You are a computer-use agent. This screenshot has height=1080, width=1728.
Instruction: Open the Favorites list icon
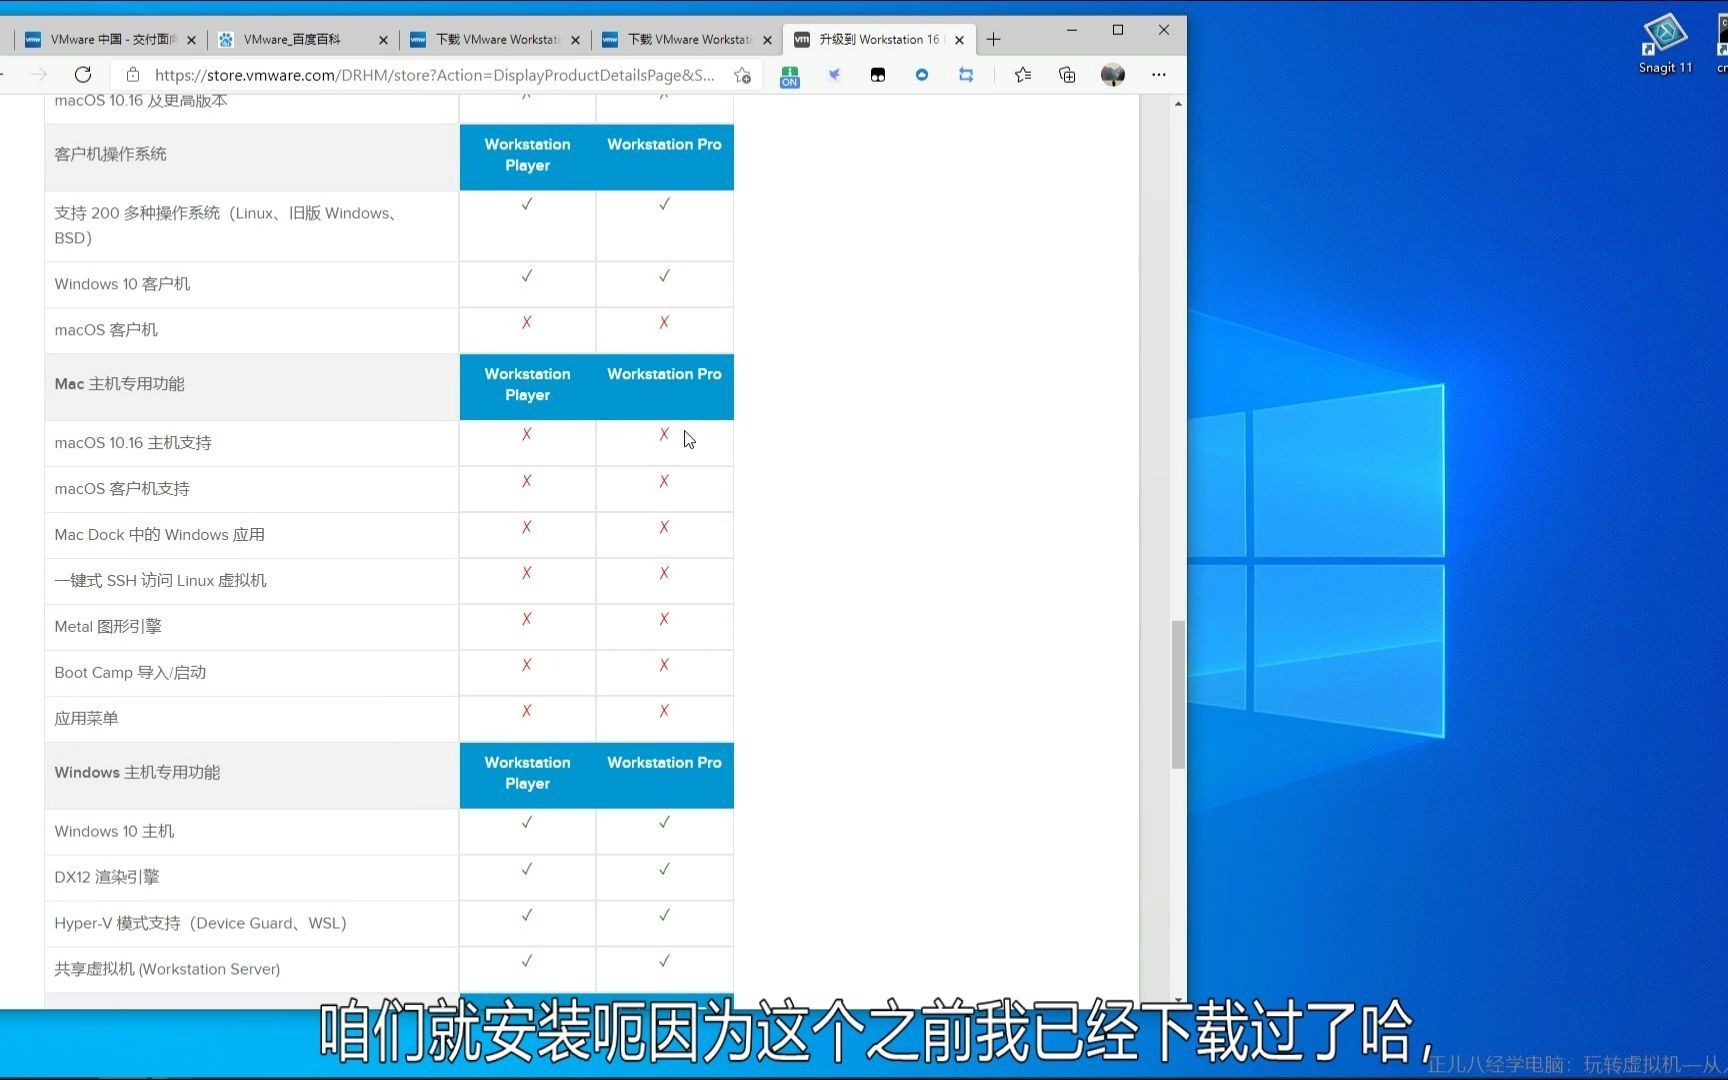1023,75
